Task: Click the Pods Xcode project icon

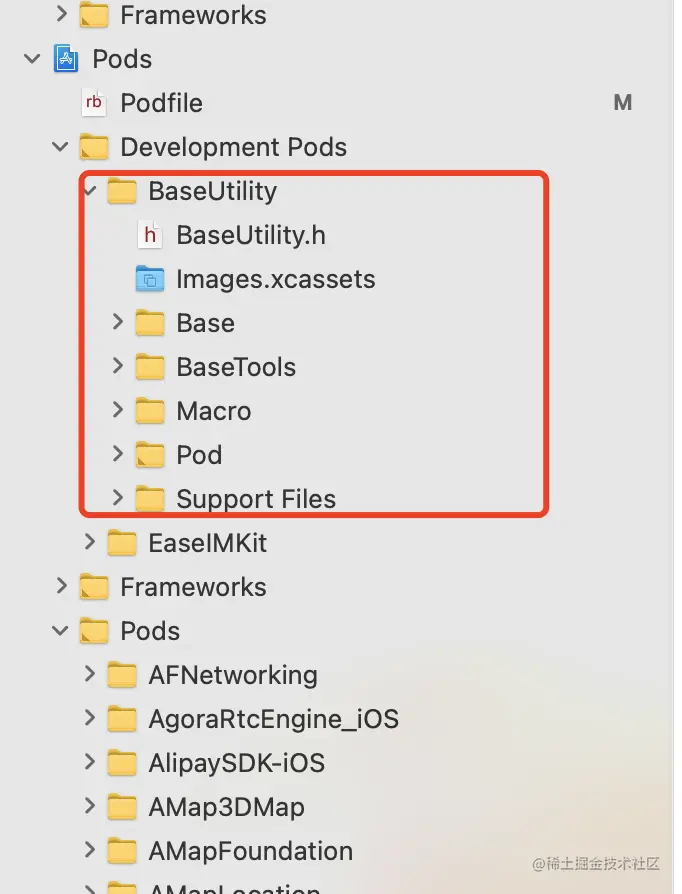Action: 66,59
